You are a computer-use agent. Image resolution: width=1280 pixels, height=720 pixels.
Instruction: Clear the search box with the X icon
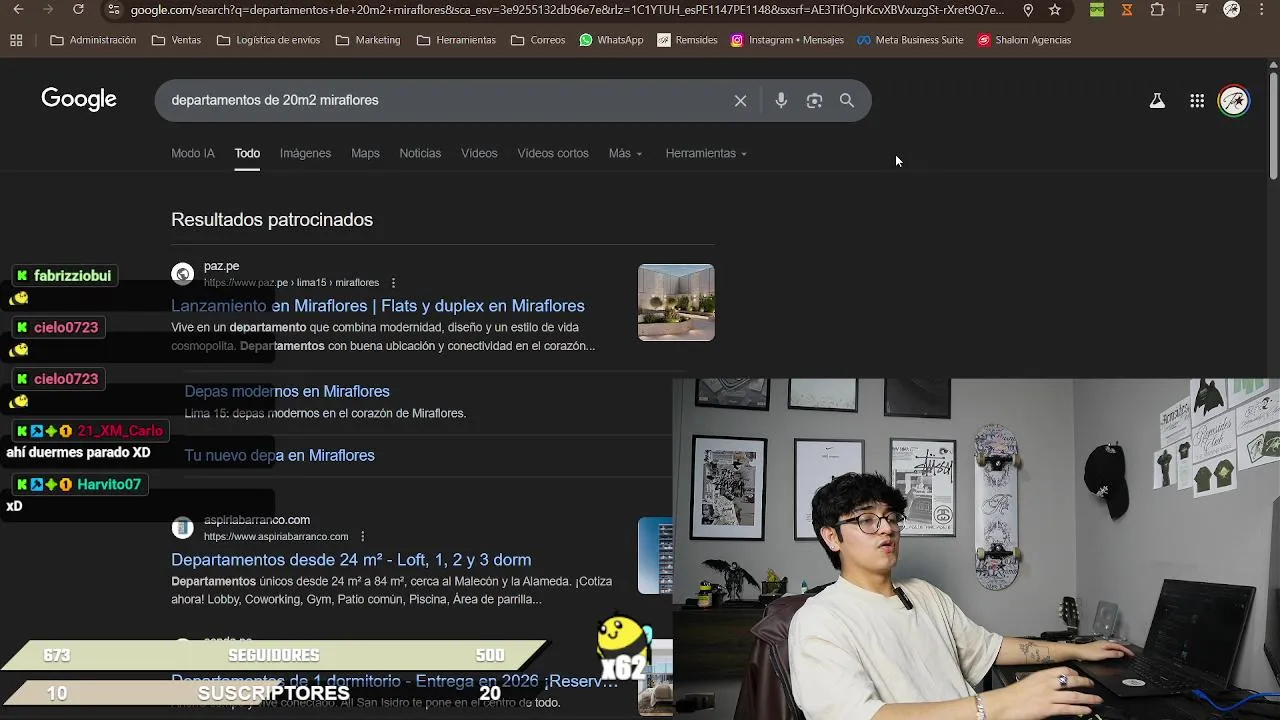pyautogui.click(x=740, y=100)
